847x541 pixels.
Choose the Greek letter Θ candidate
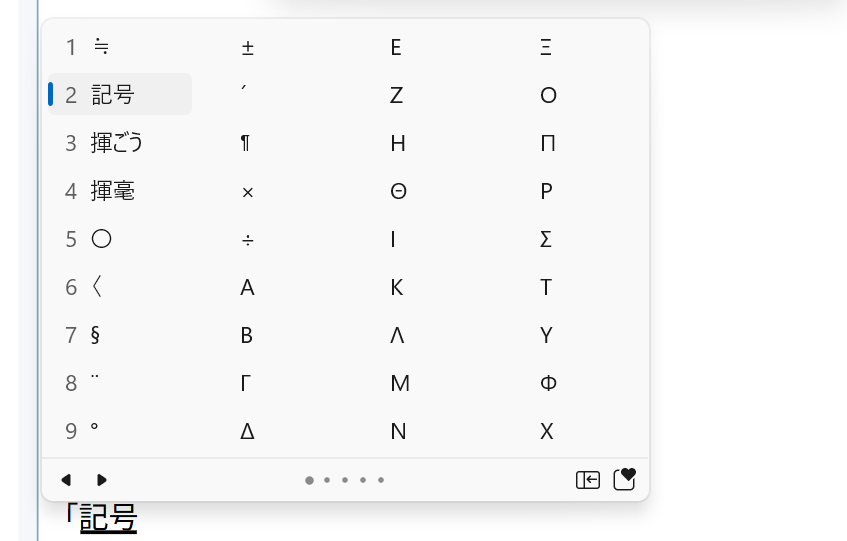[x=398, y=191]
